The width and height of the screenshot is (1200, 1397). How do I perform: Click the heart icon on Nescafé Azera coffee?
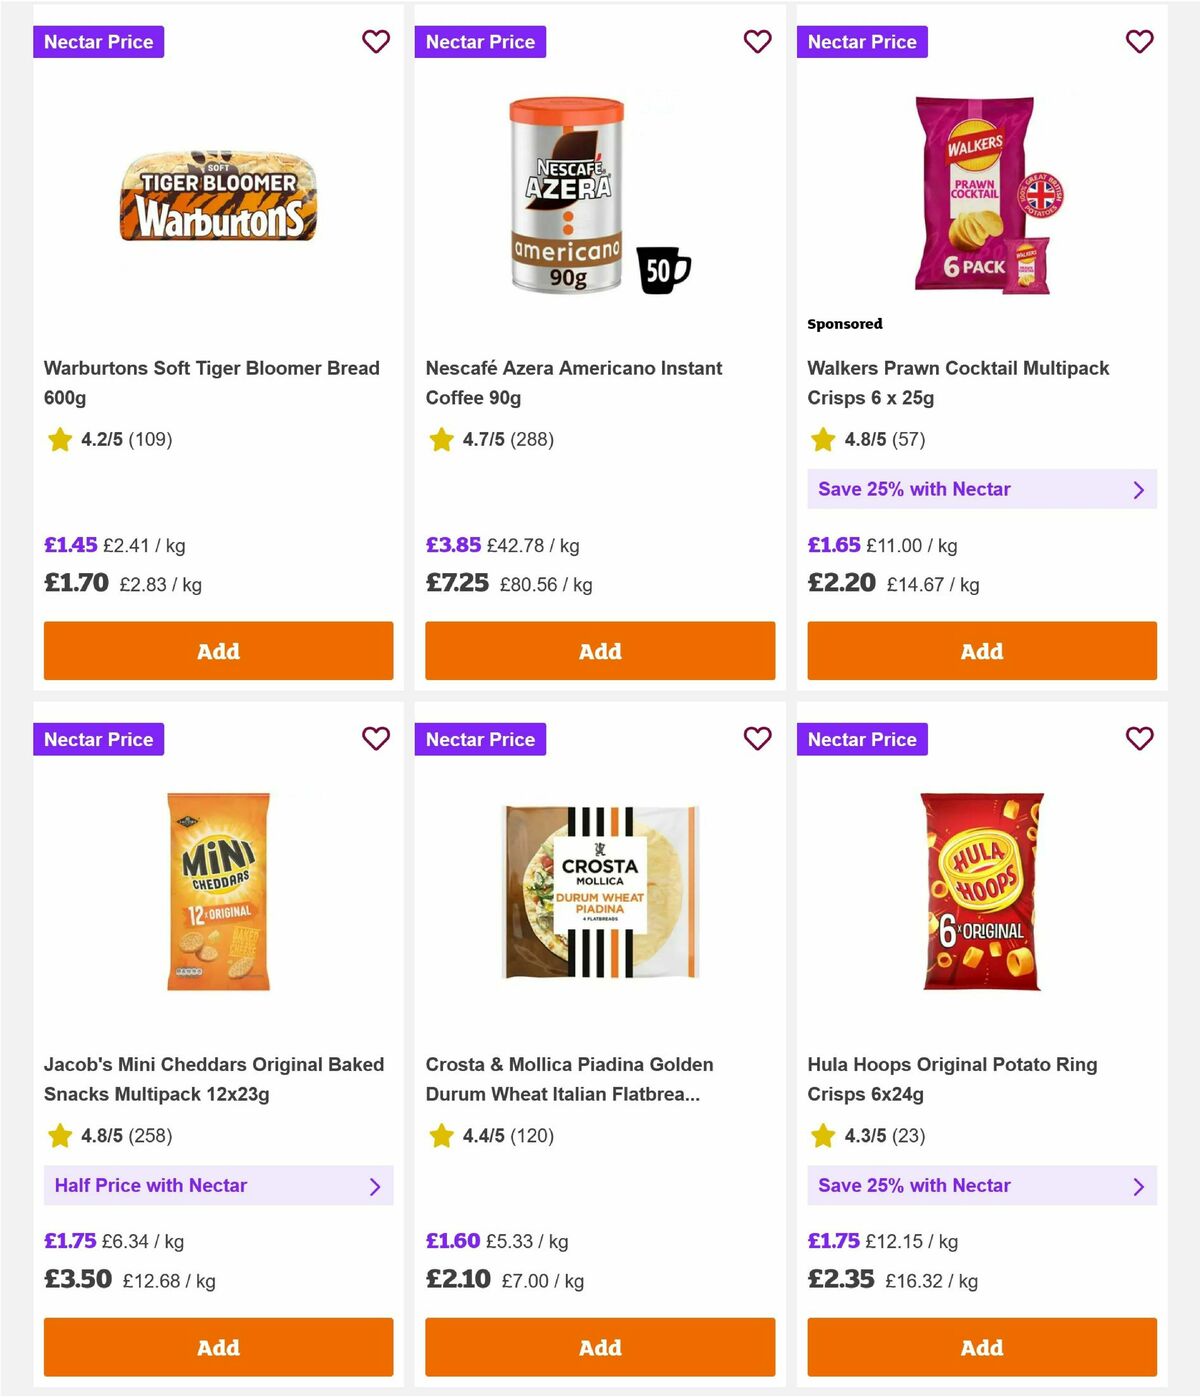point(757,42)
